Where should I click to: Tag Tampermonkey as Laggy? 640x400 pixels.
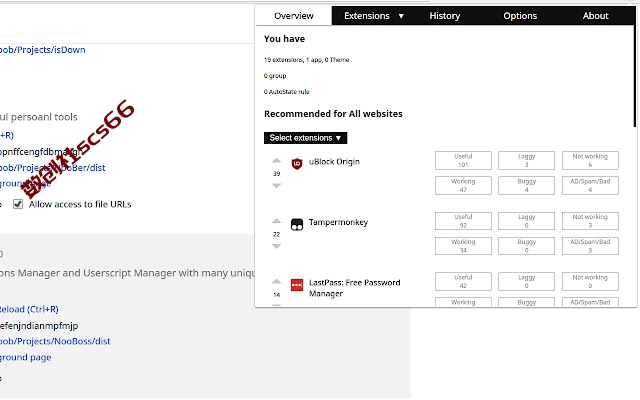(x=527, y=221)
